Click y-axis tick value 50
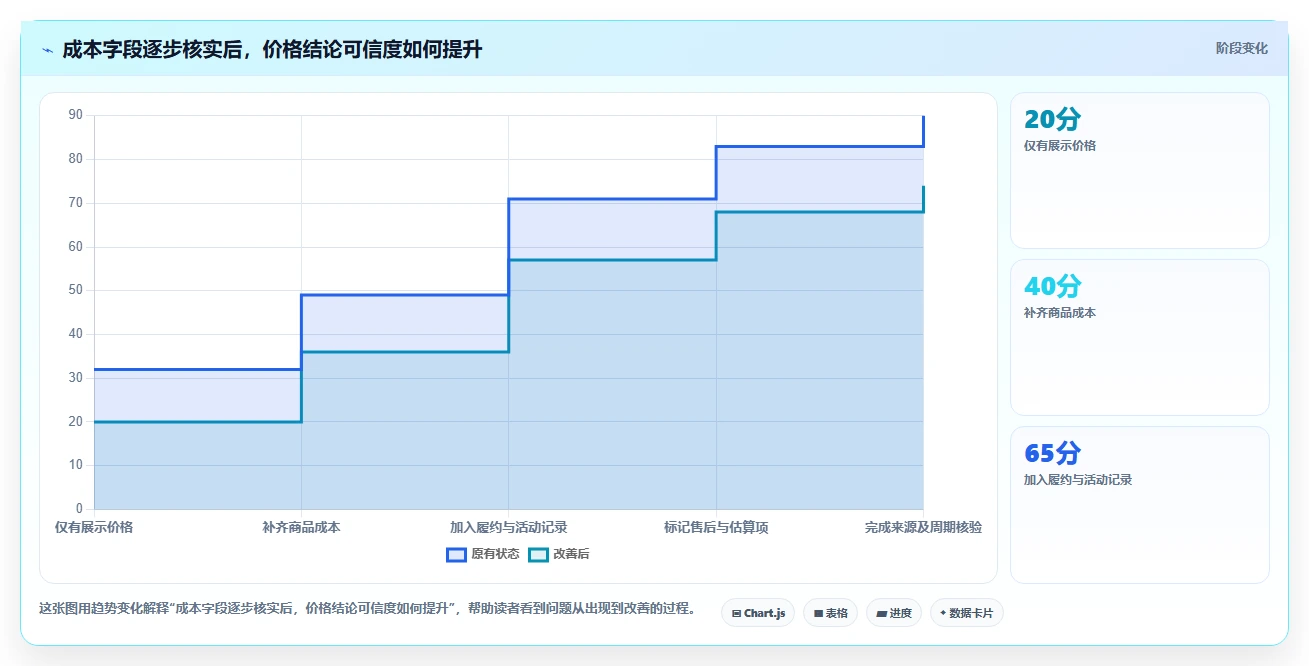This screenshot has width=1309, height=666. pyautogui.click(x=76, y=290)
